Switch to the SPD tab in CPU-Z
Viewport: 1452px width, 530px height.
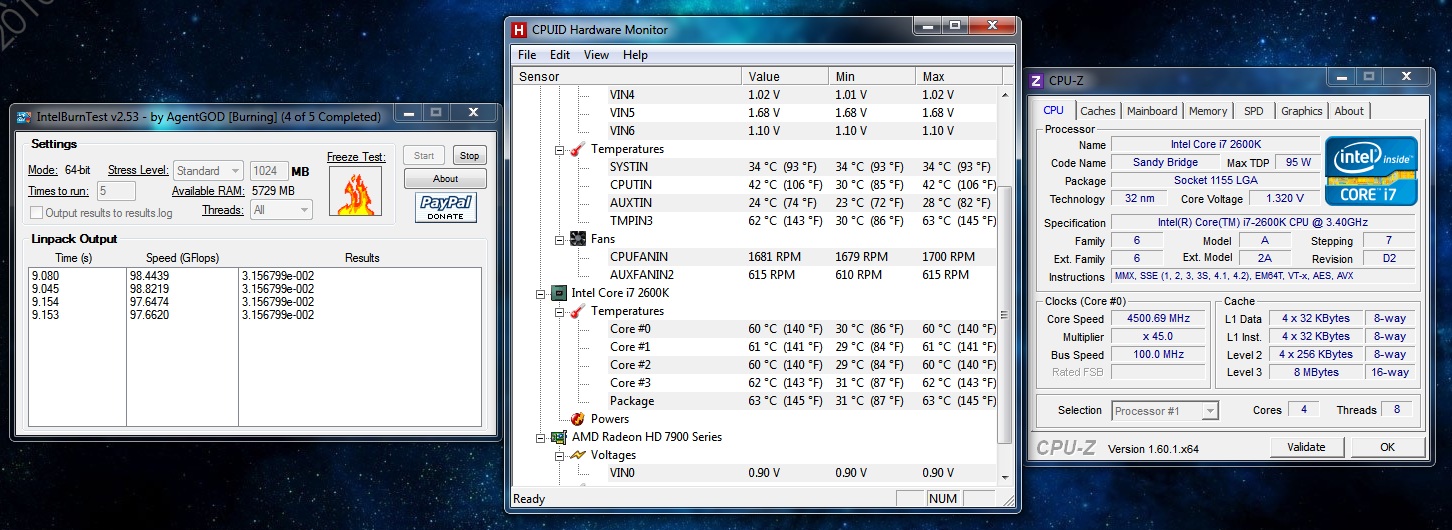pyautogui.click(x=1253, y=111)
